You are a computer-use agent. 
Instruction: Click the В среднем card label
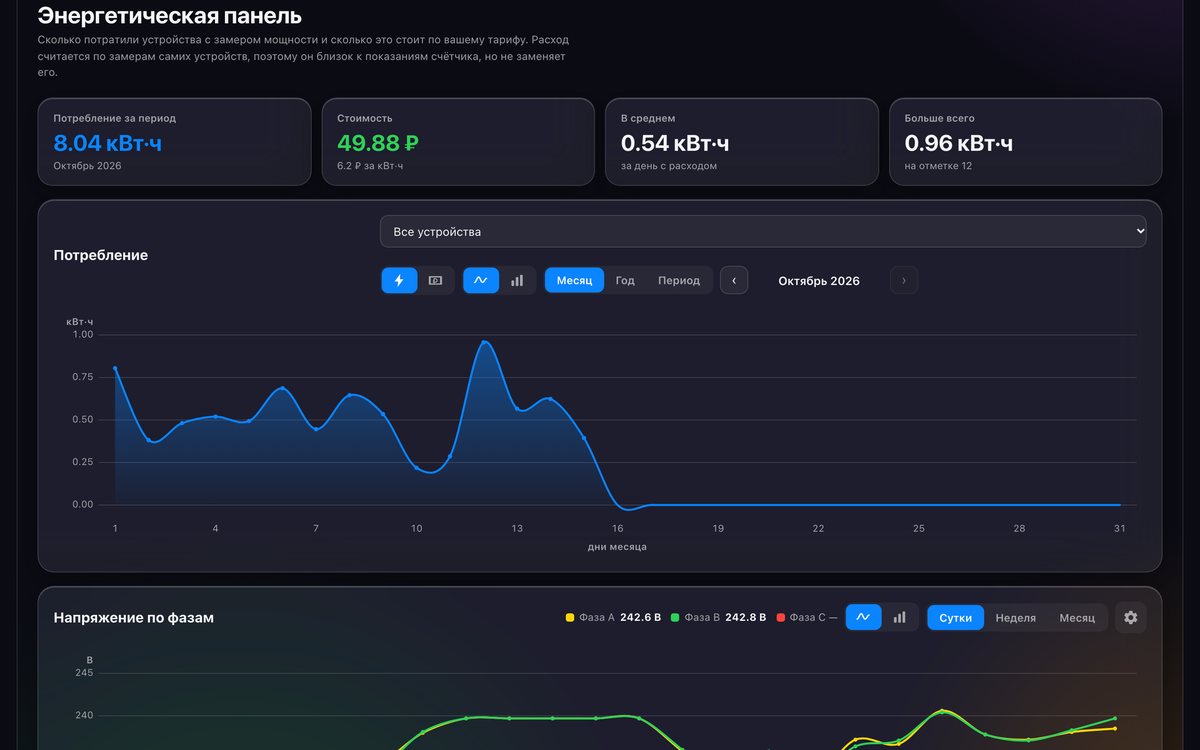648,118
